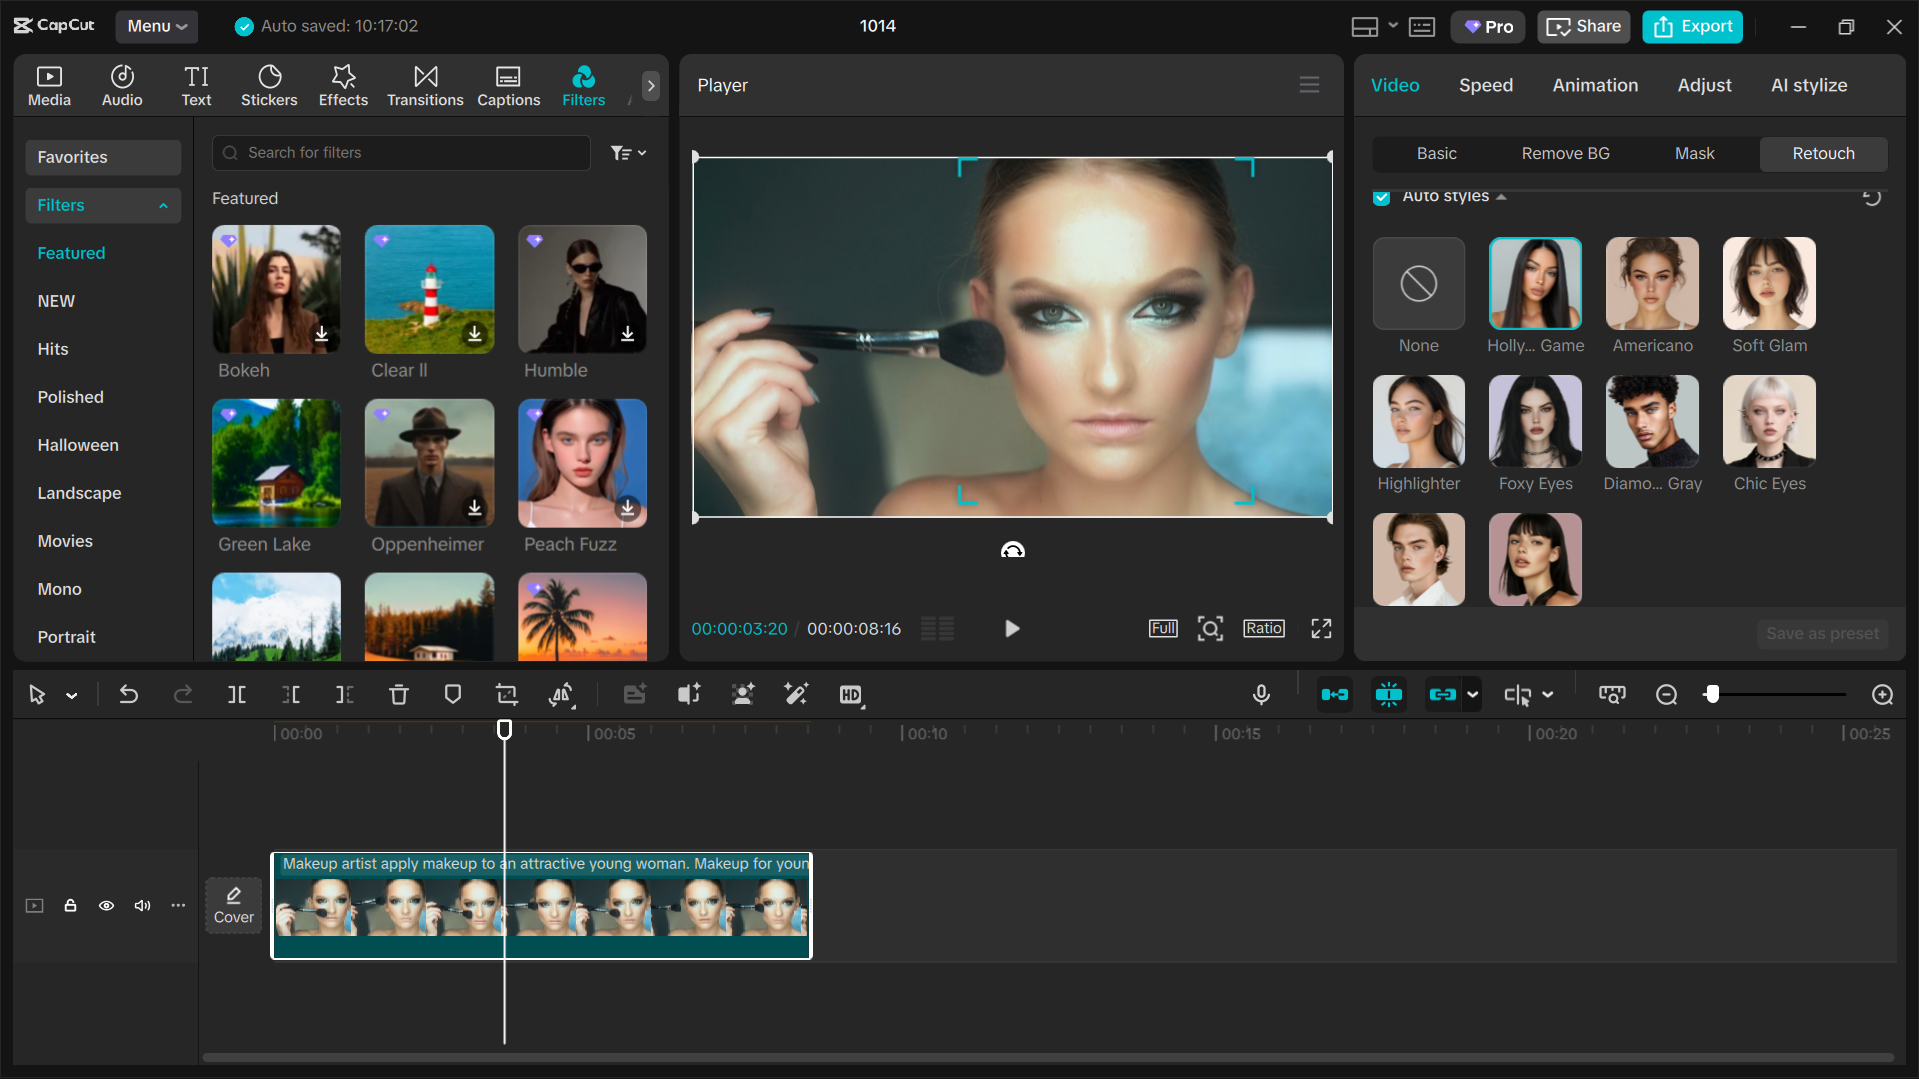1919x1079 pixels.
Task: Switch to the Speed tab
Action: coord(1485,85)
